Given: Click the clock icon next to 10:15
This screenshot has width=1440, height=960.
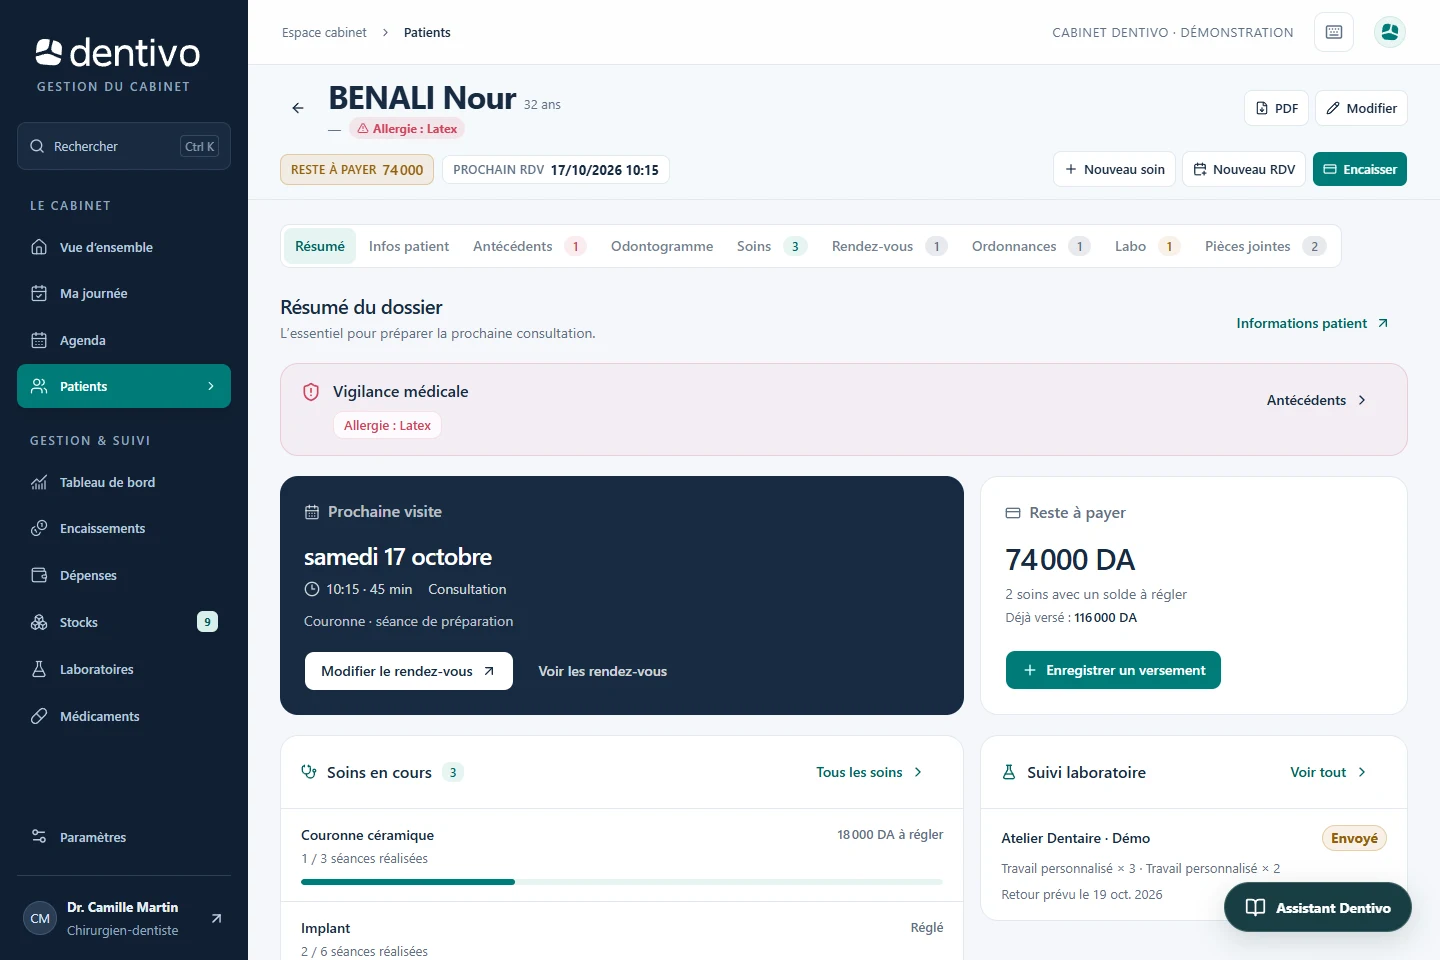Looking at the screenshot, I should (x=312, y=589).
